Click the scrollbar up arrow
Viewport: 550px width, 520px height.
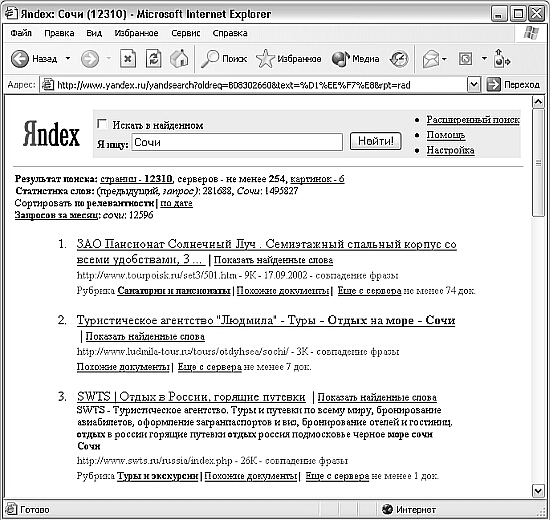538,102
